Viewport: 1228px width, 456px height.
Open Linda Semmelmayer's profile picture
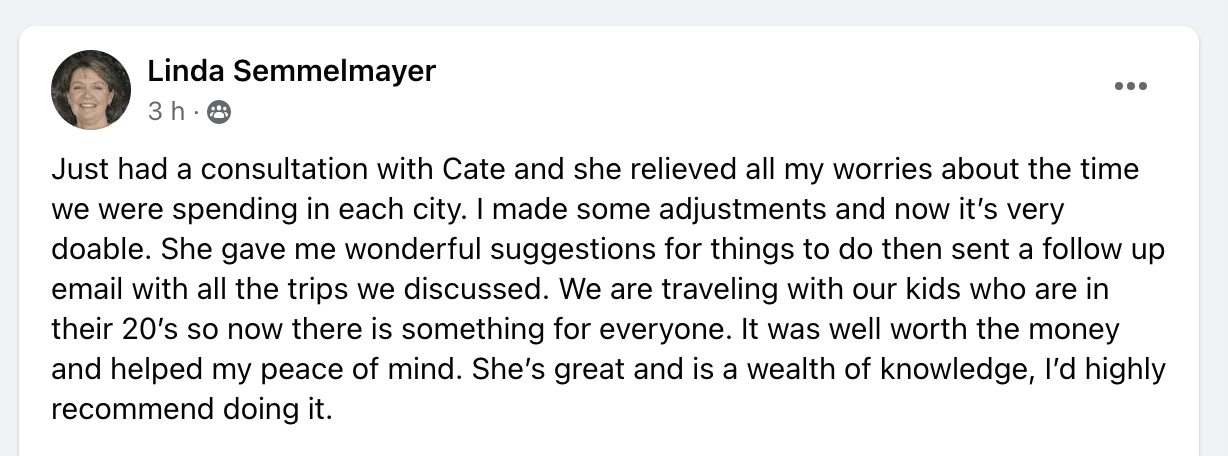[91, 90]
